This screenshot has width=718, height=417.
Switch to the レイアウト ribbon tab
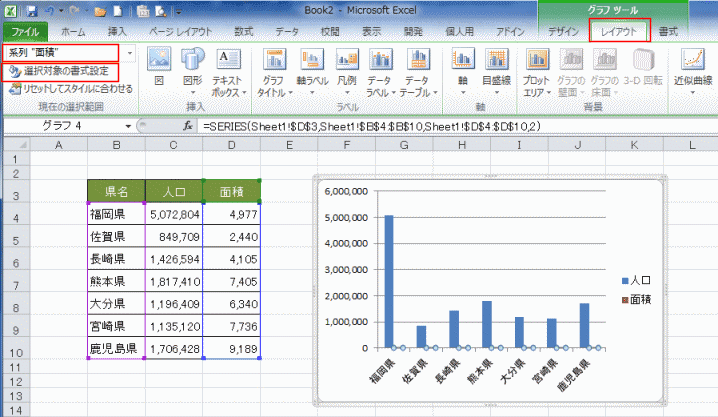pyautogui.click(x=619, y=32)
